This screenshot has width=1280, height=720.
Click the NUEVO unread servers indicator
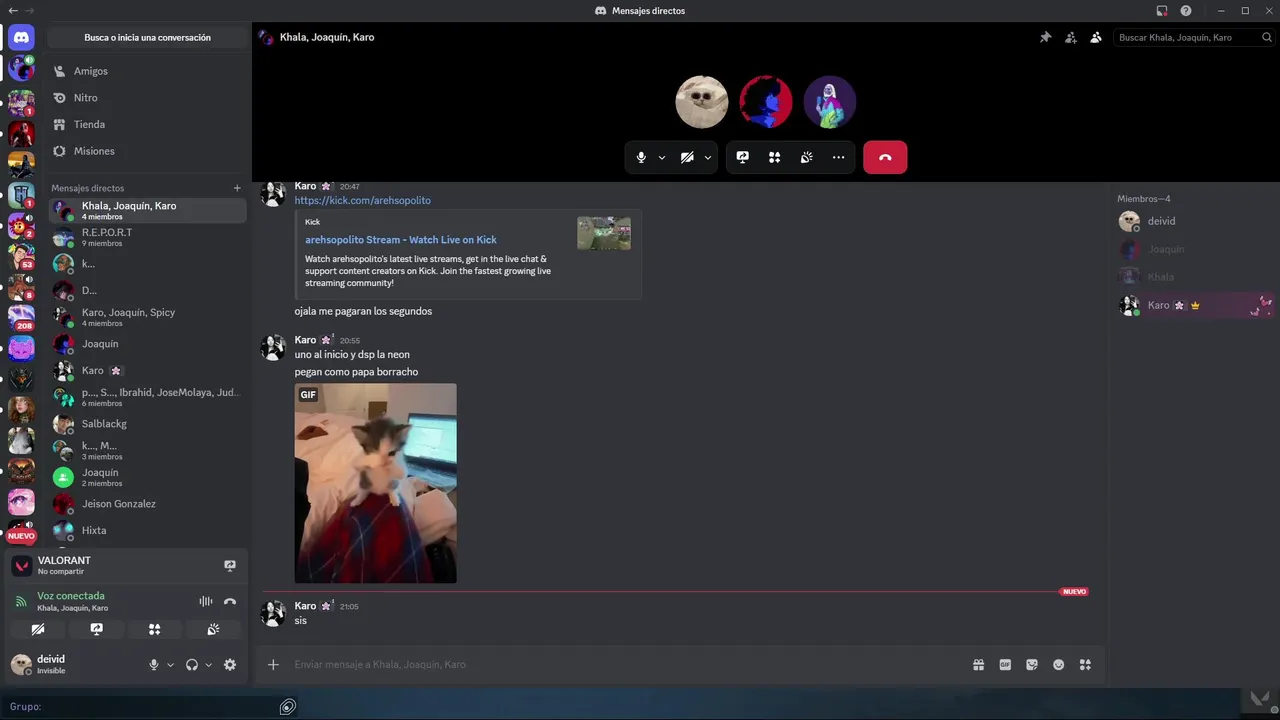click(21, 536)
